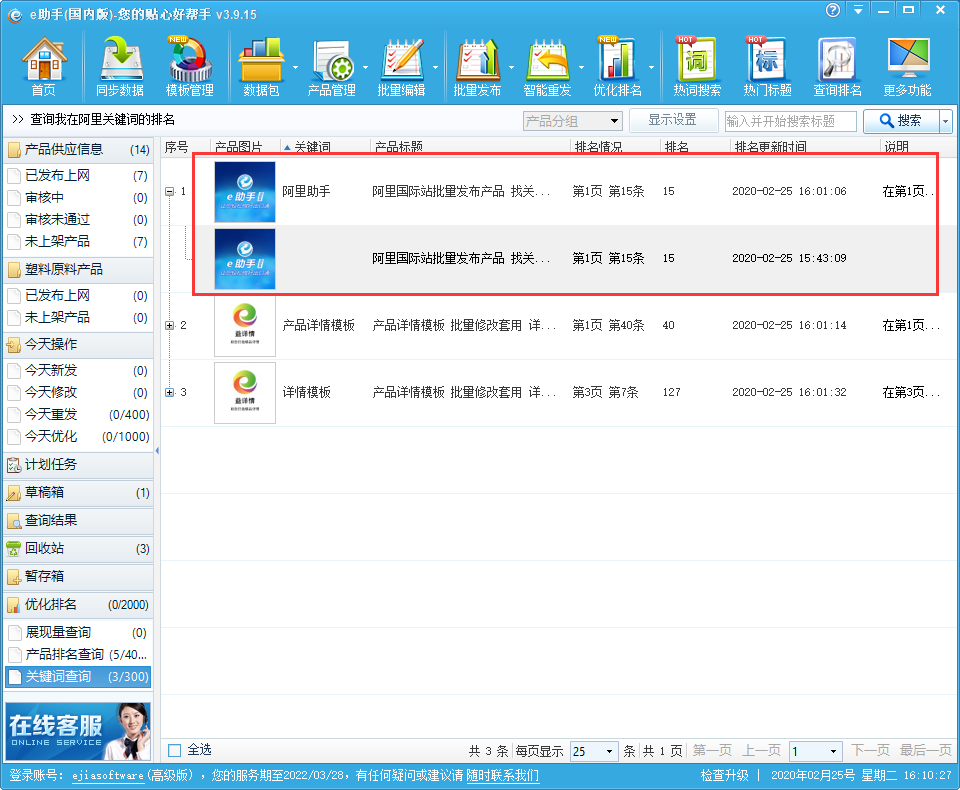This screenshot has width=960, height=790.
Task: Open 优化排名 ranking optimization tool
Action: 617,67
